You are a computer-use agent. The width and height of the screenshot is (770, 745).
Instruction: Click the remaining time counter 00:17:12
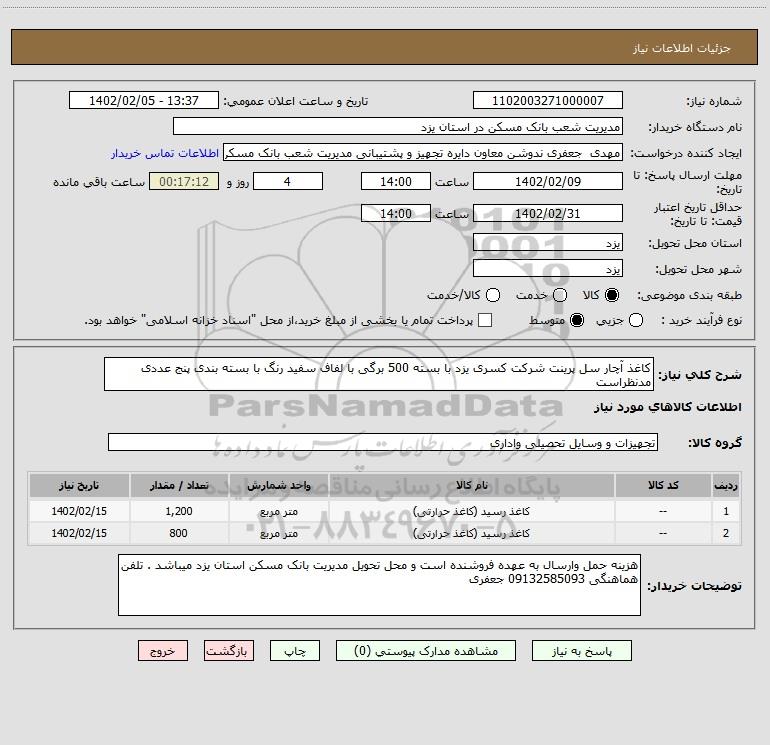click(x=184, y=182)
